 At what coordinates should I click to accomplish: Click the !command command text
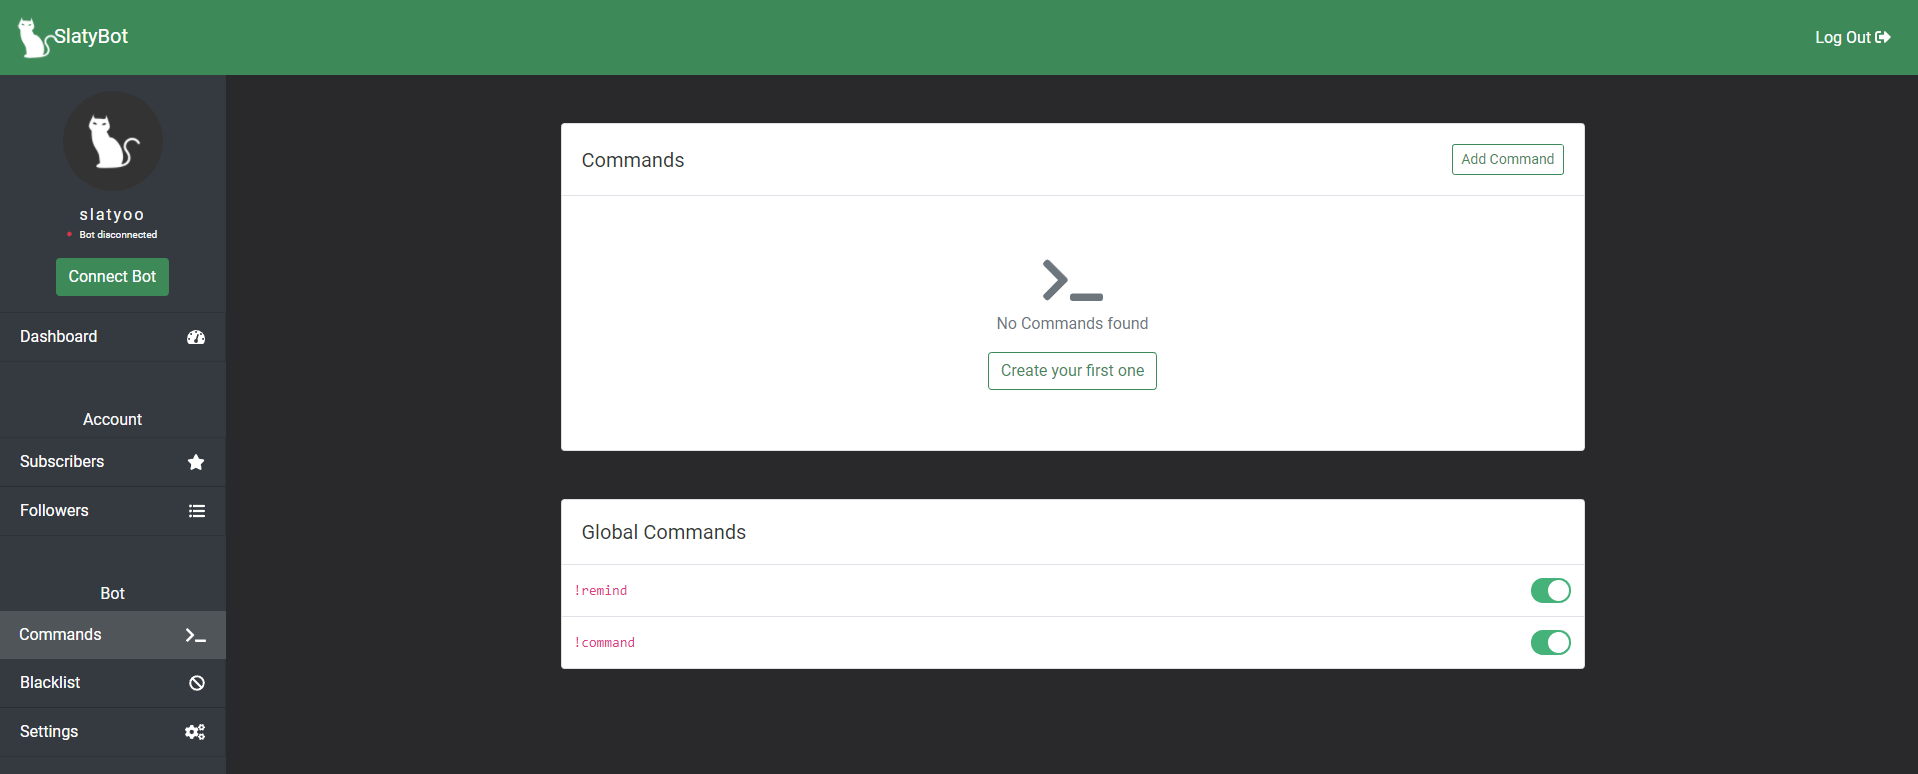(x=605, y=643)
